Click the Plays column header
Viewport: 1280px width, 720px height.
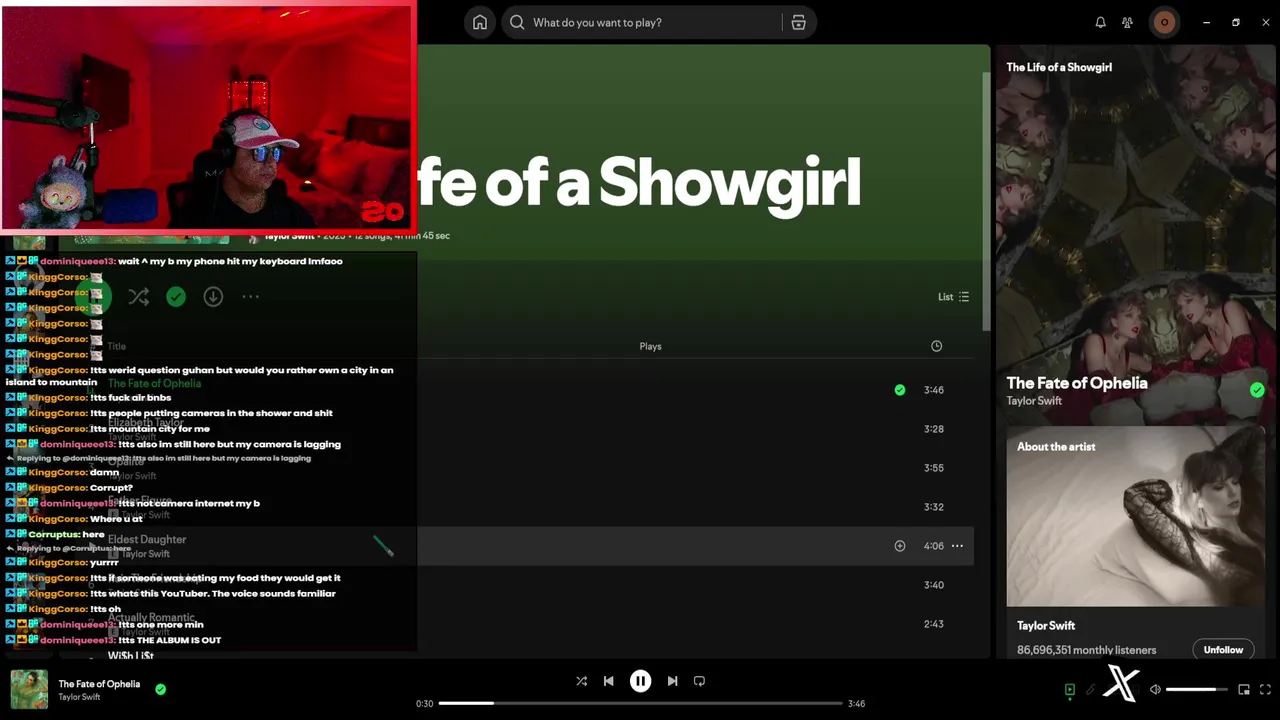650,346
